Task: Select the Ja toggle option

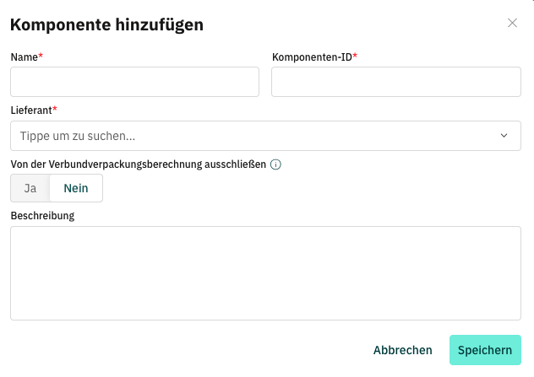Action: pos(30,188)
